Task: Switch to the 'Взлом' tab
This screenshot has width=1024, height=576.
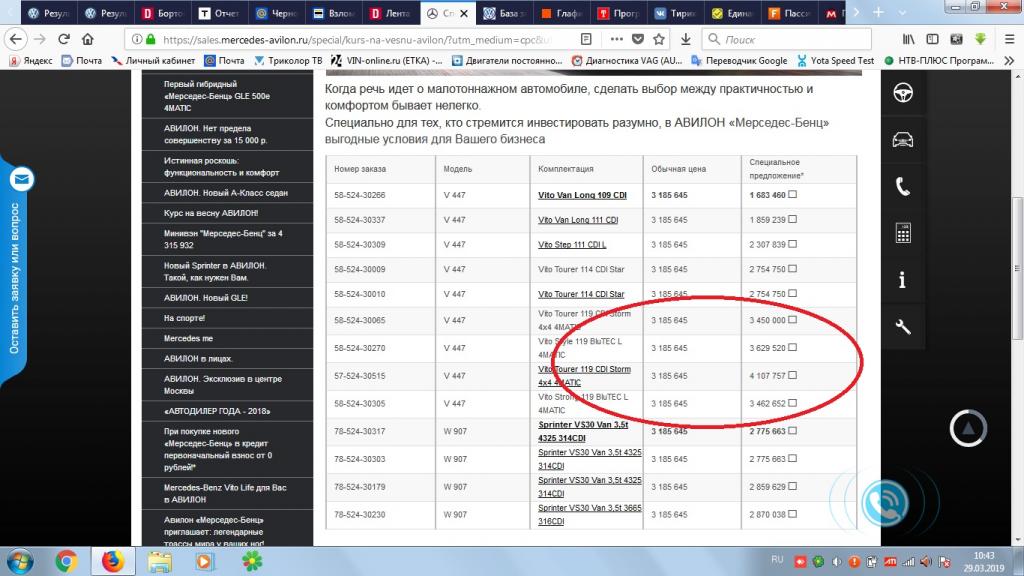Action: click(x=334, y=12)
